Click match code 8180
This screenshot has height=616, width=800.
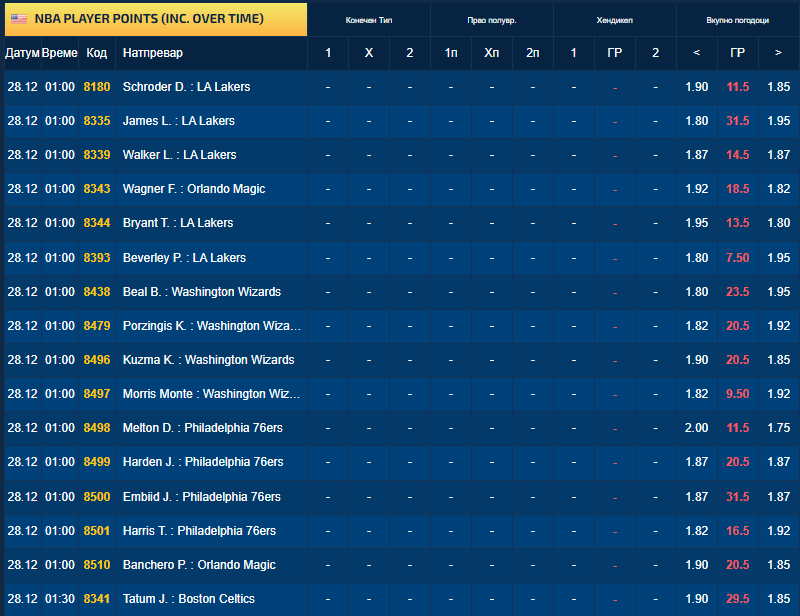97,87
